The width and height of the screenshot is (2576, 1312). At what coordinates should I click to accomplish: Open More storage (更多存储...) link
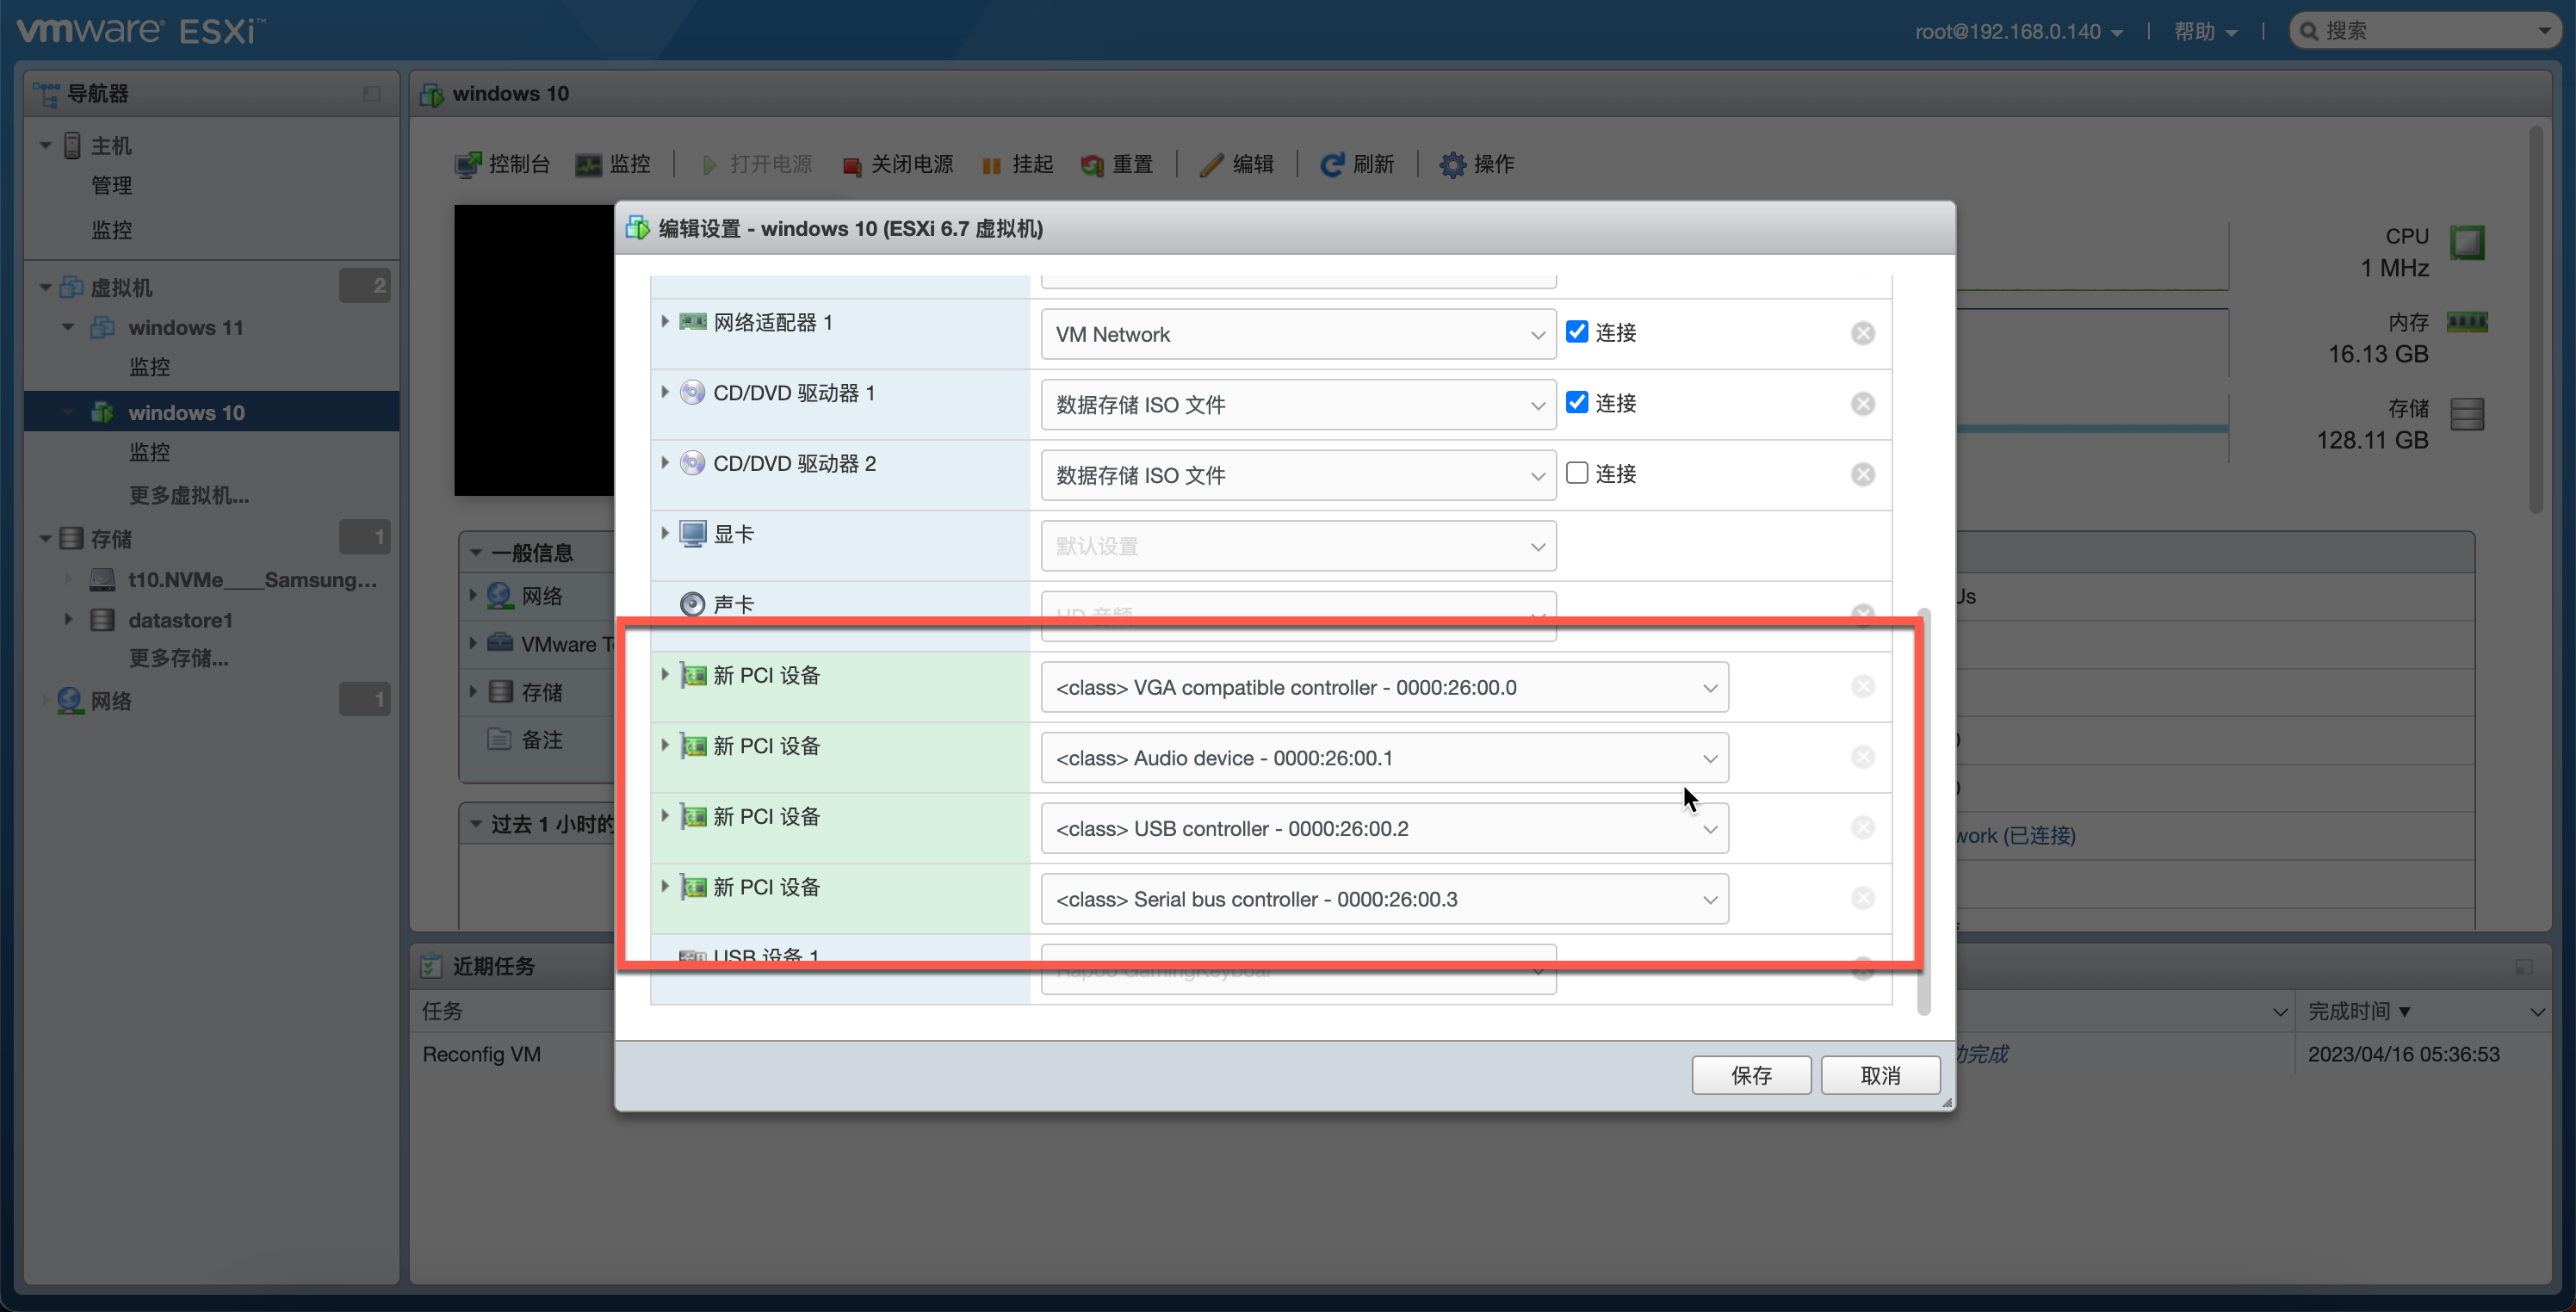tap(178, 658)
